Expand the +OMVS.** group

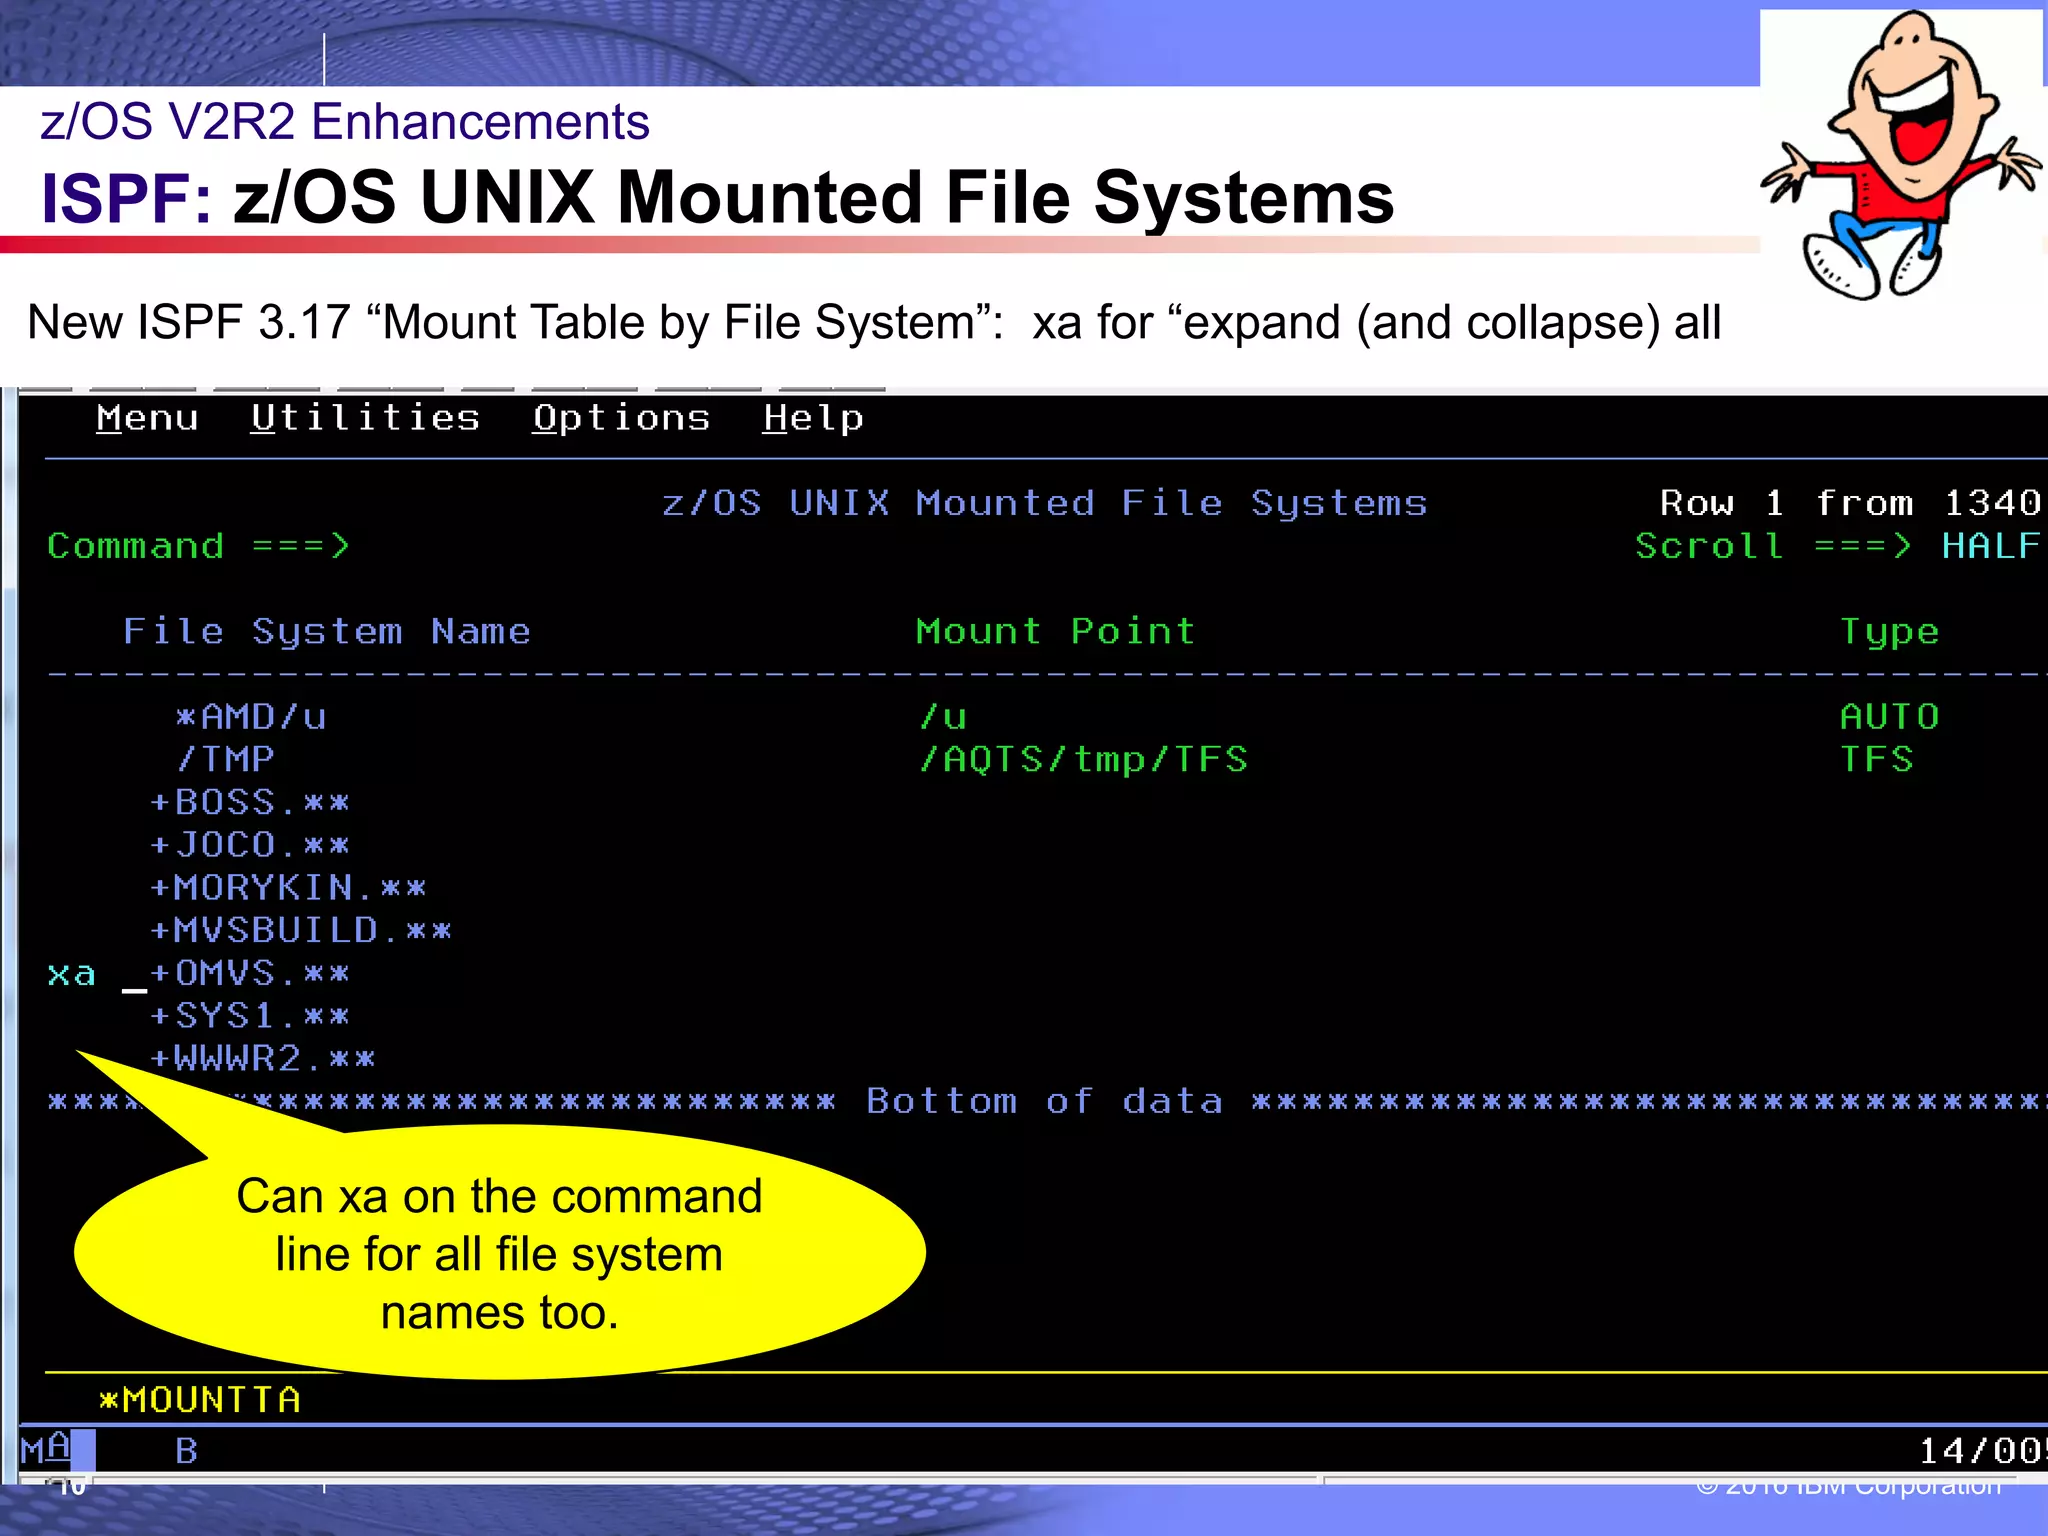click(250, 974)
